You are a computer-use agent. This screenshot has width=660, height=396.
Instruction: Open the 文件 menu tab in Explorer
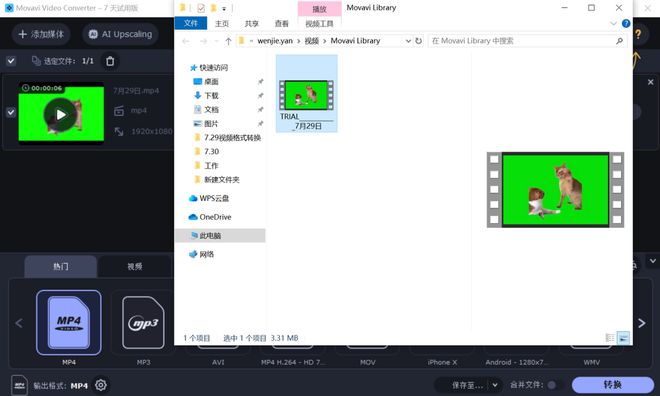191,24
